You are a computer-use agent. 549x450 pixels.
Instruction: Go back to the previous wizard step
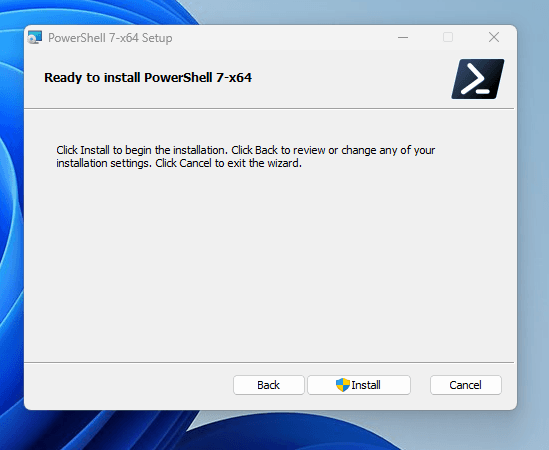(x=269, y=385)
